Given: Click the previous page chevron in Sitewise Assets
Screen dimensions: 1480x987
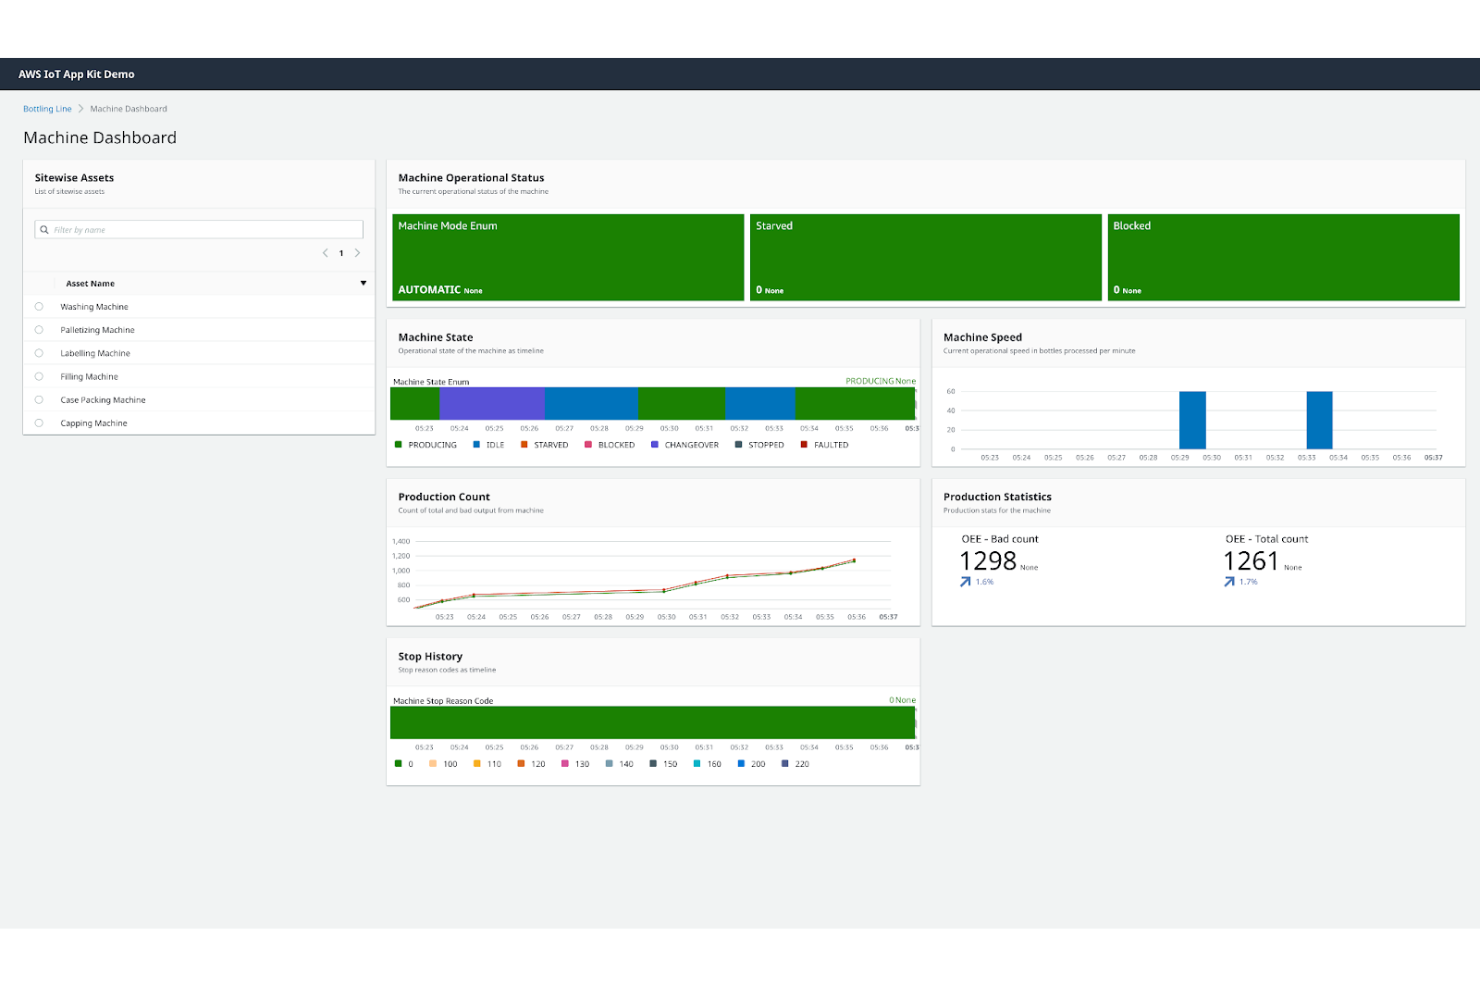Looking at the screenshot, I should pos(324,252).
